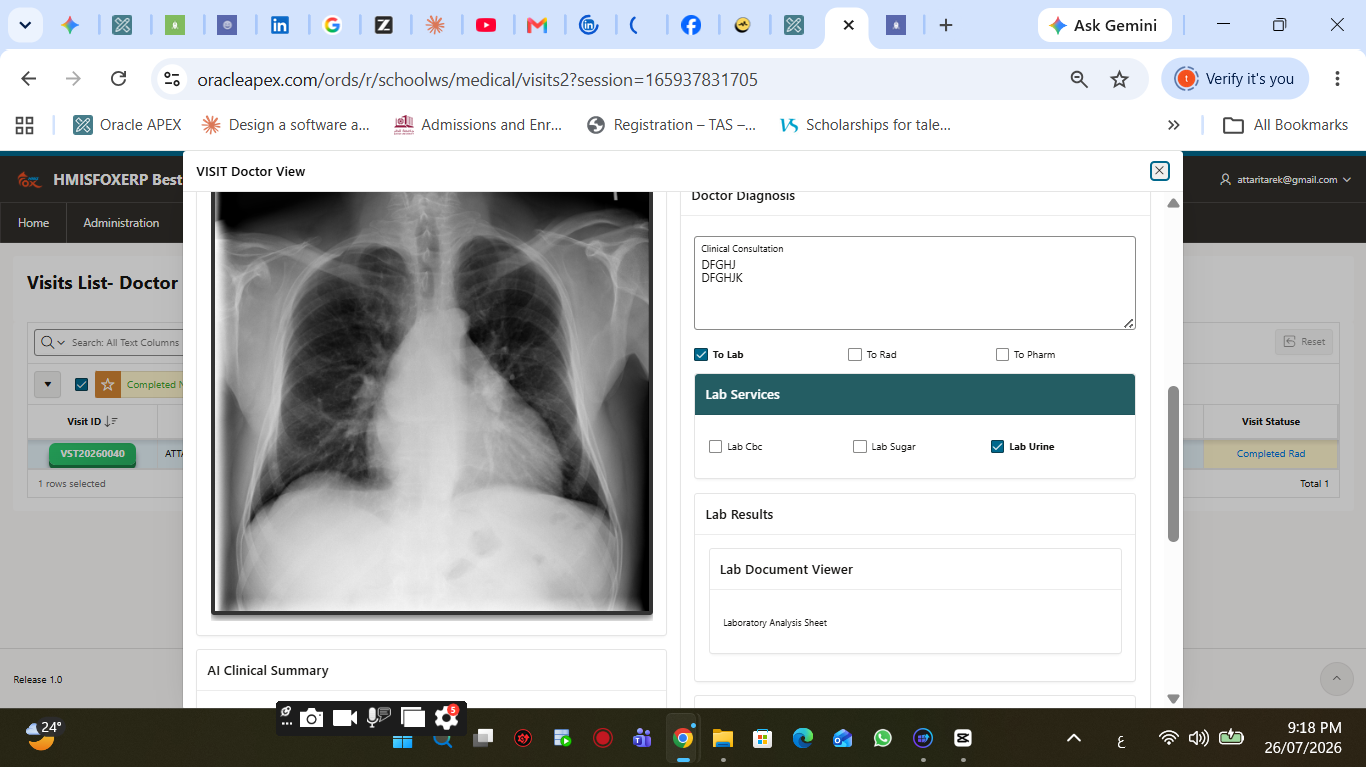The width and height of the screenshot is (1366, 767).
Task: Open the search column selector magnifier dropdown
Action: click(x=51, y=342)
